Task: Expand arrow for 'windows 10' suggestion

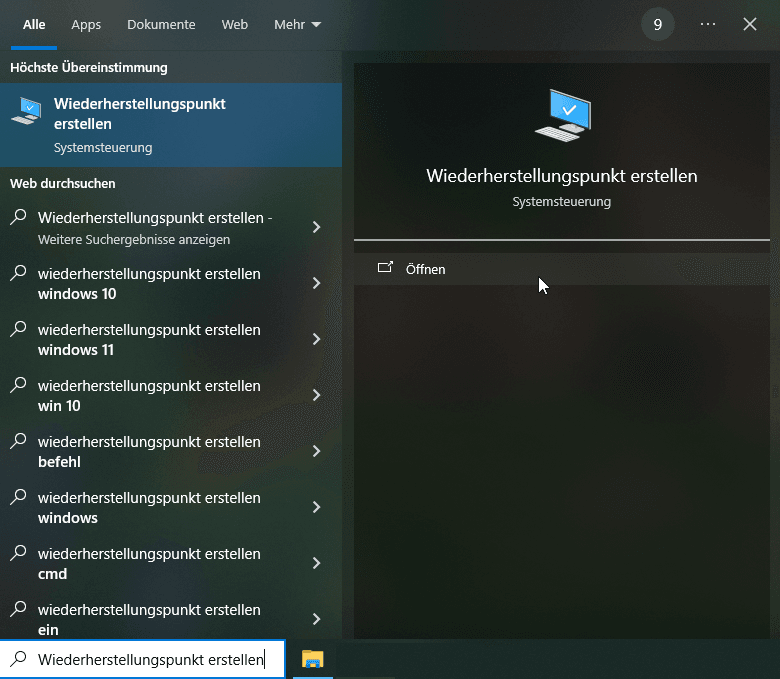Action: click(316, 283)
